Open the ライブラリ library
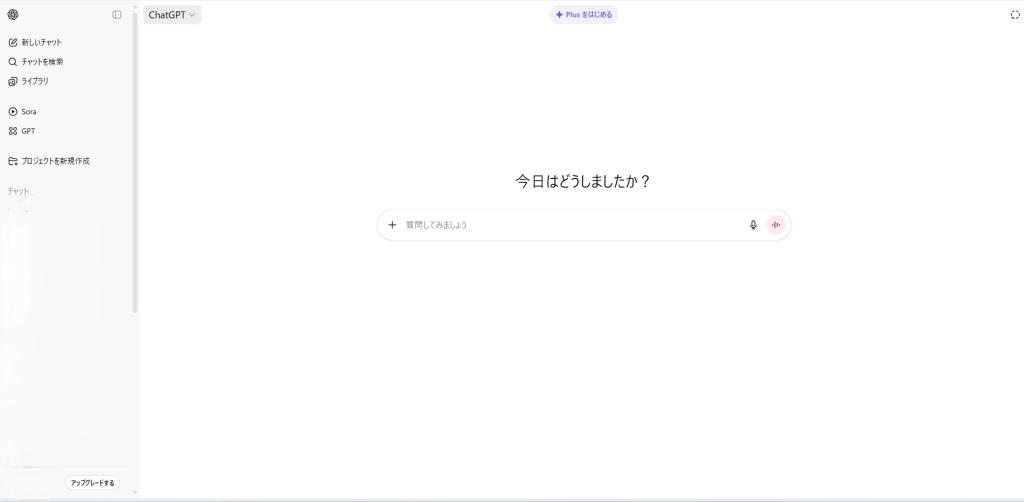Viewport: 1024px width, 502px height. (35, 81)
